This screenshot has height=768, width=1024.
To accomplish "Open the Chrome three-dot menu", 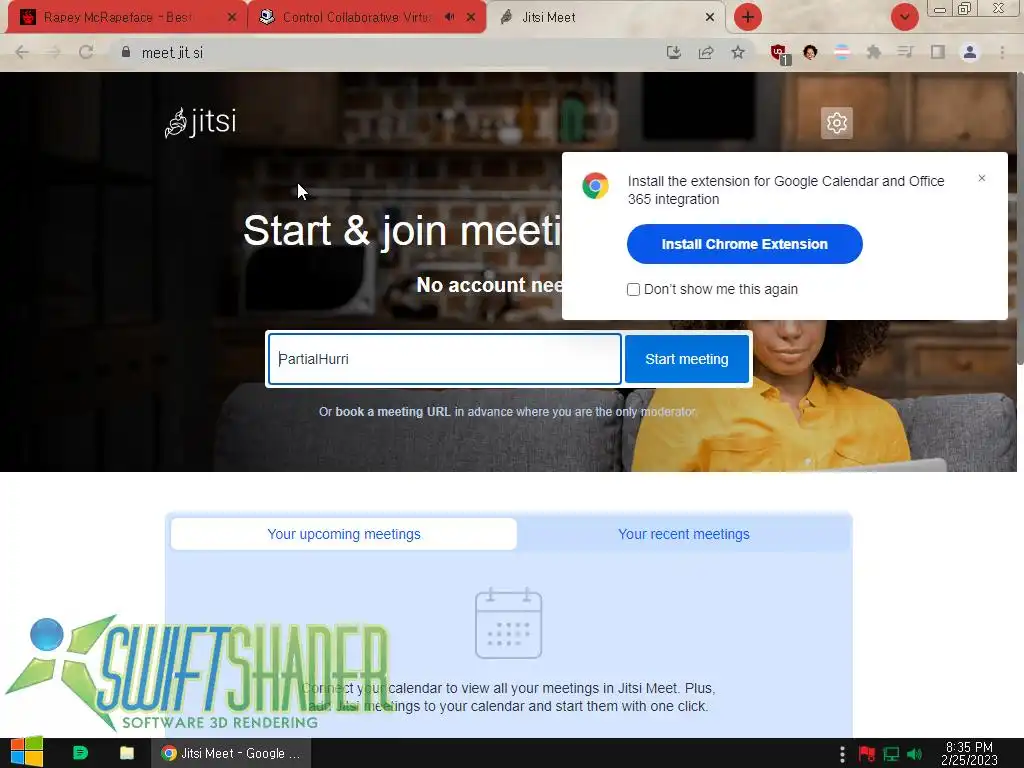I will (1002, 52).
